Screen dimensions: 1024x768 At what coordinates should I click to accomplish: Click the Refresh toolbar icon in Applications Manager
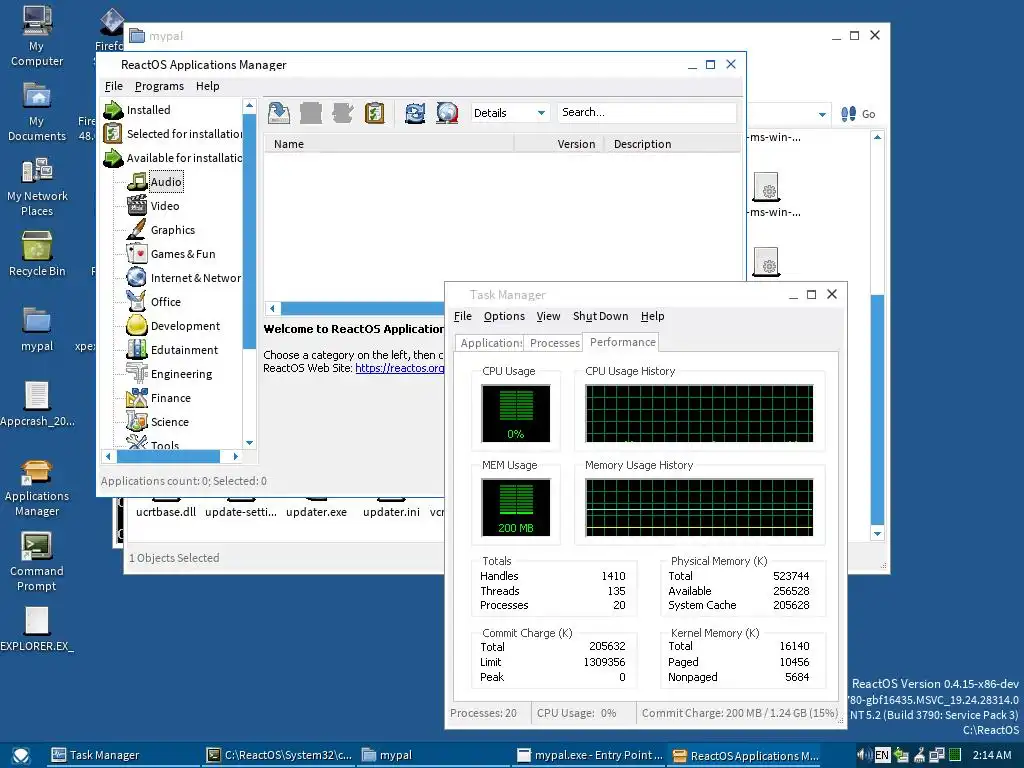[x=415, y=113]
